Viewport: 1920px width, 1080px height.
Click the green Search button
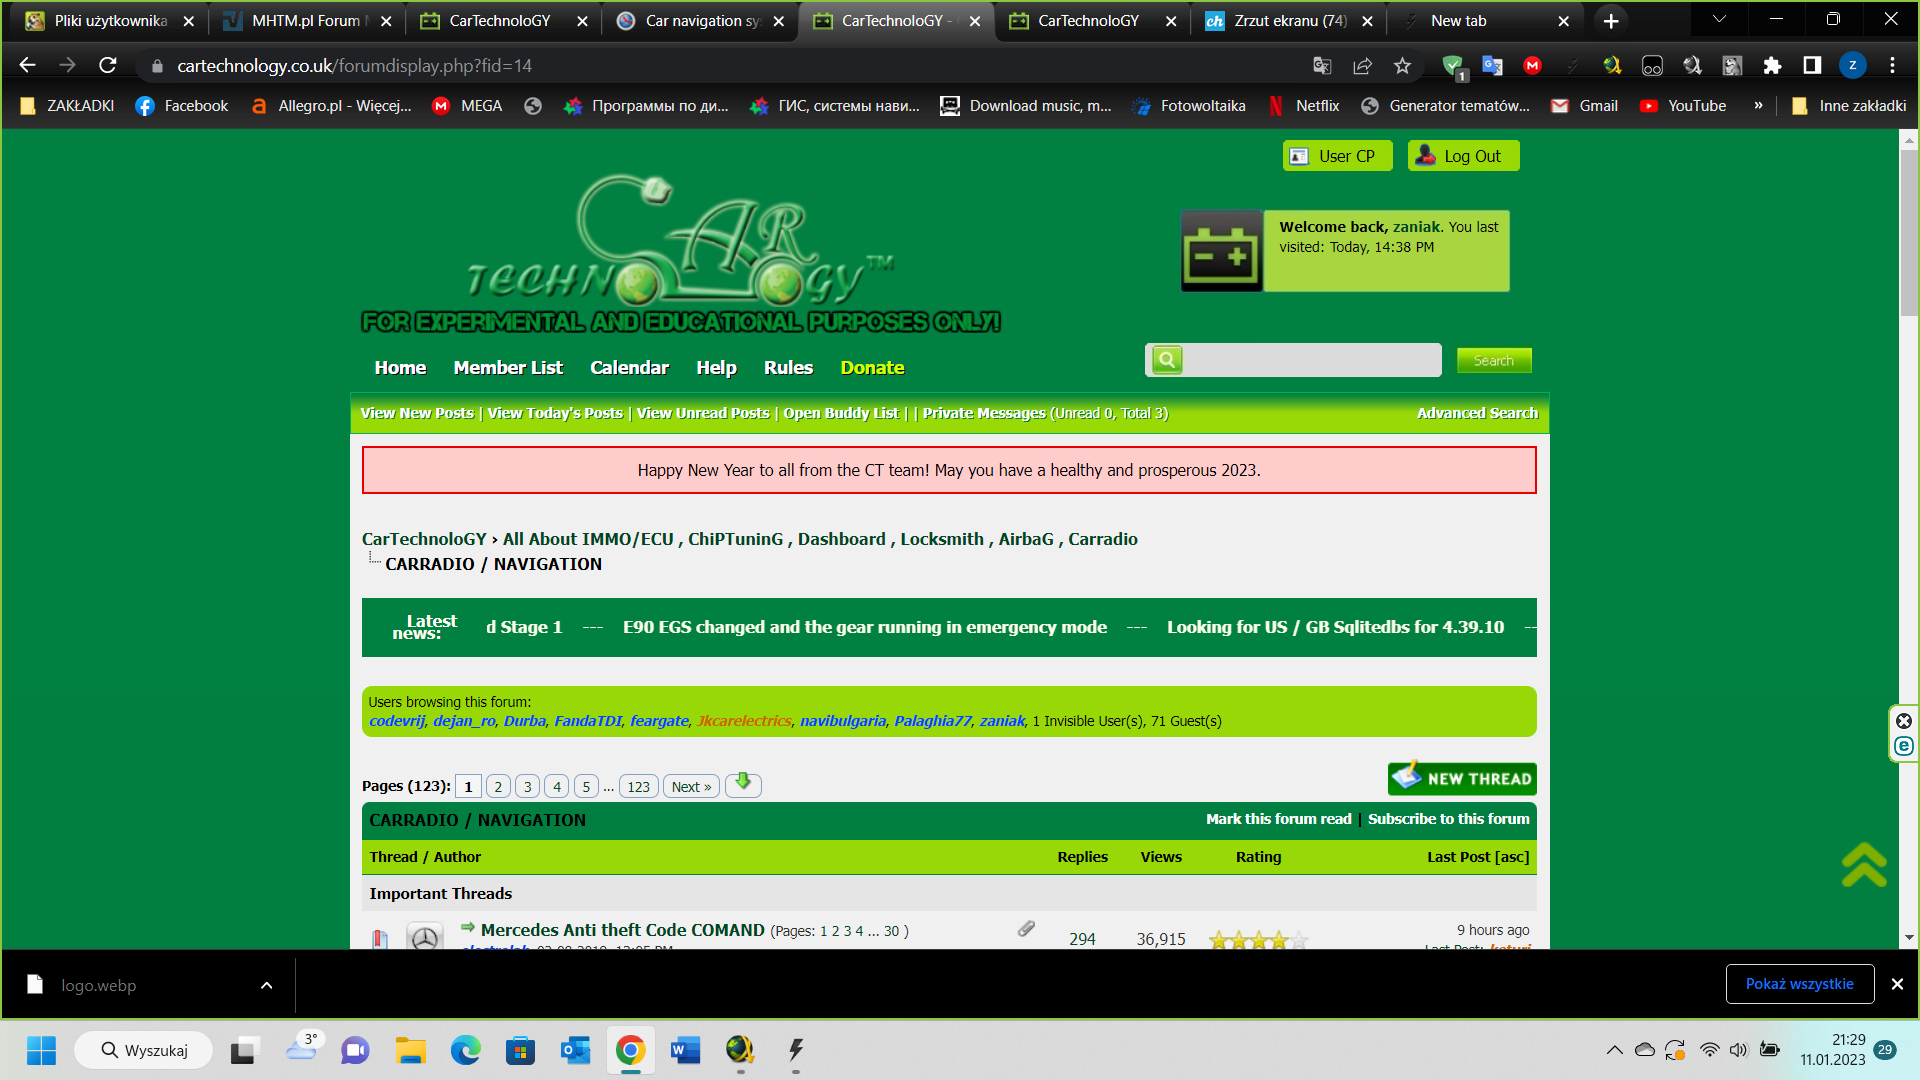1494,360
